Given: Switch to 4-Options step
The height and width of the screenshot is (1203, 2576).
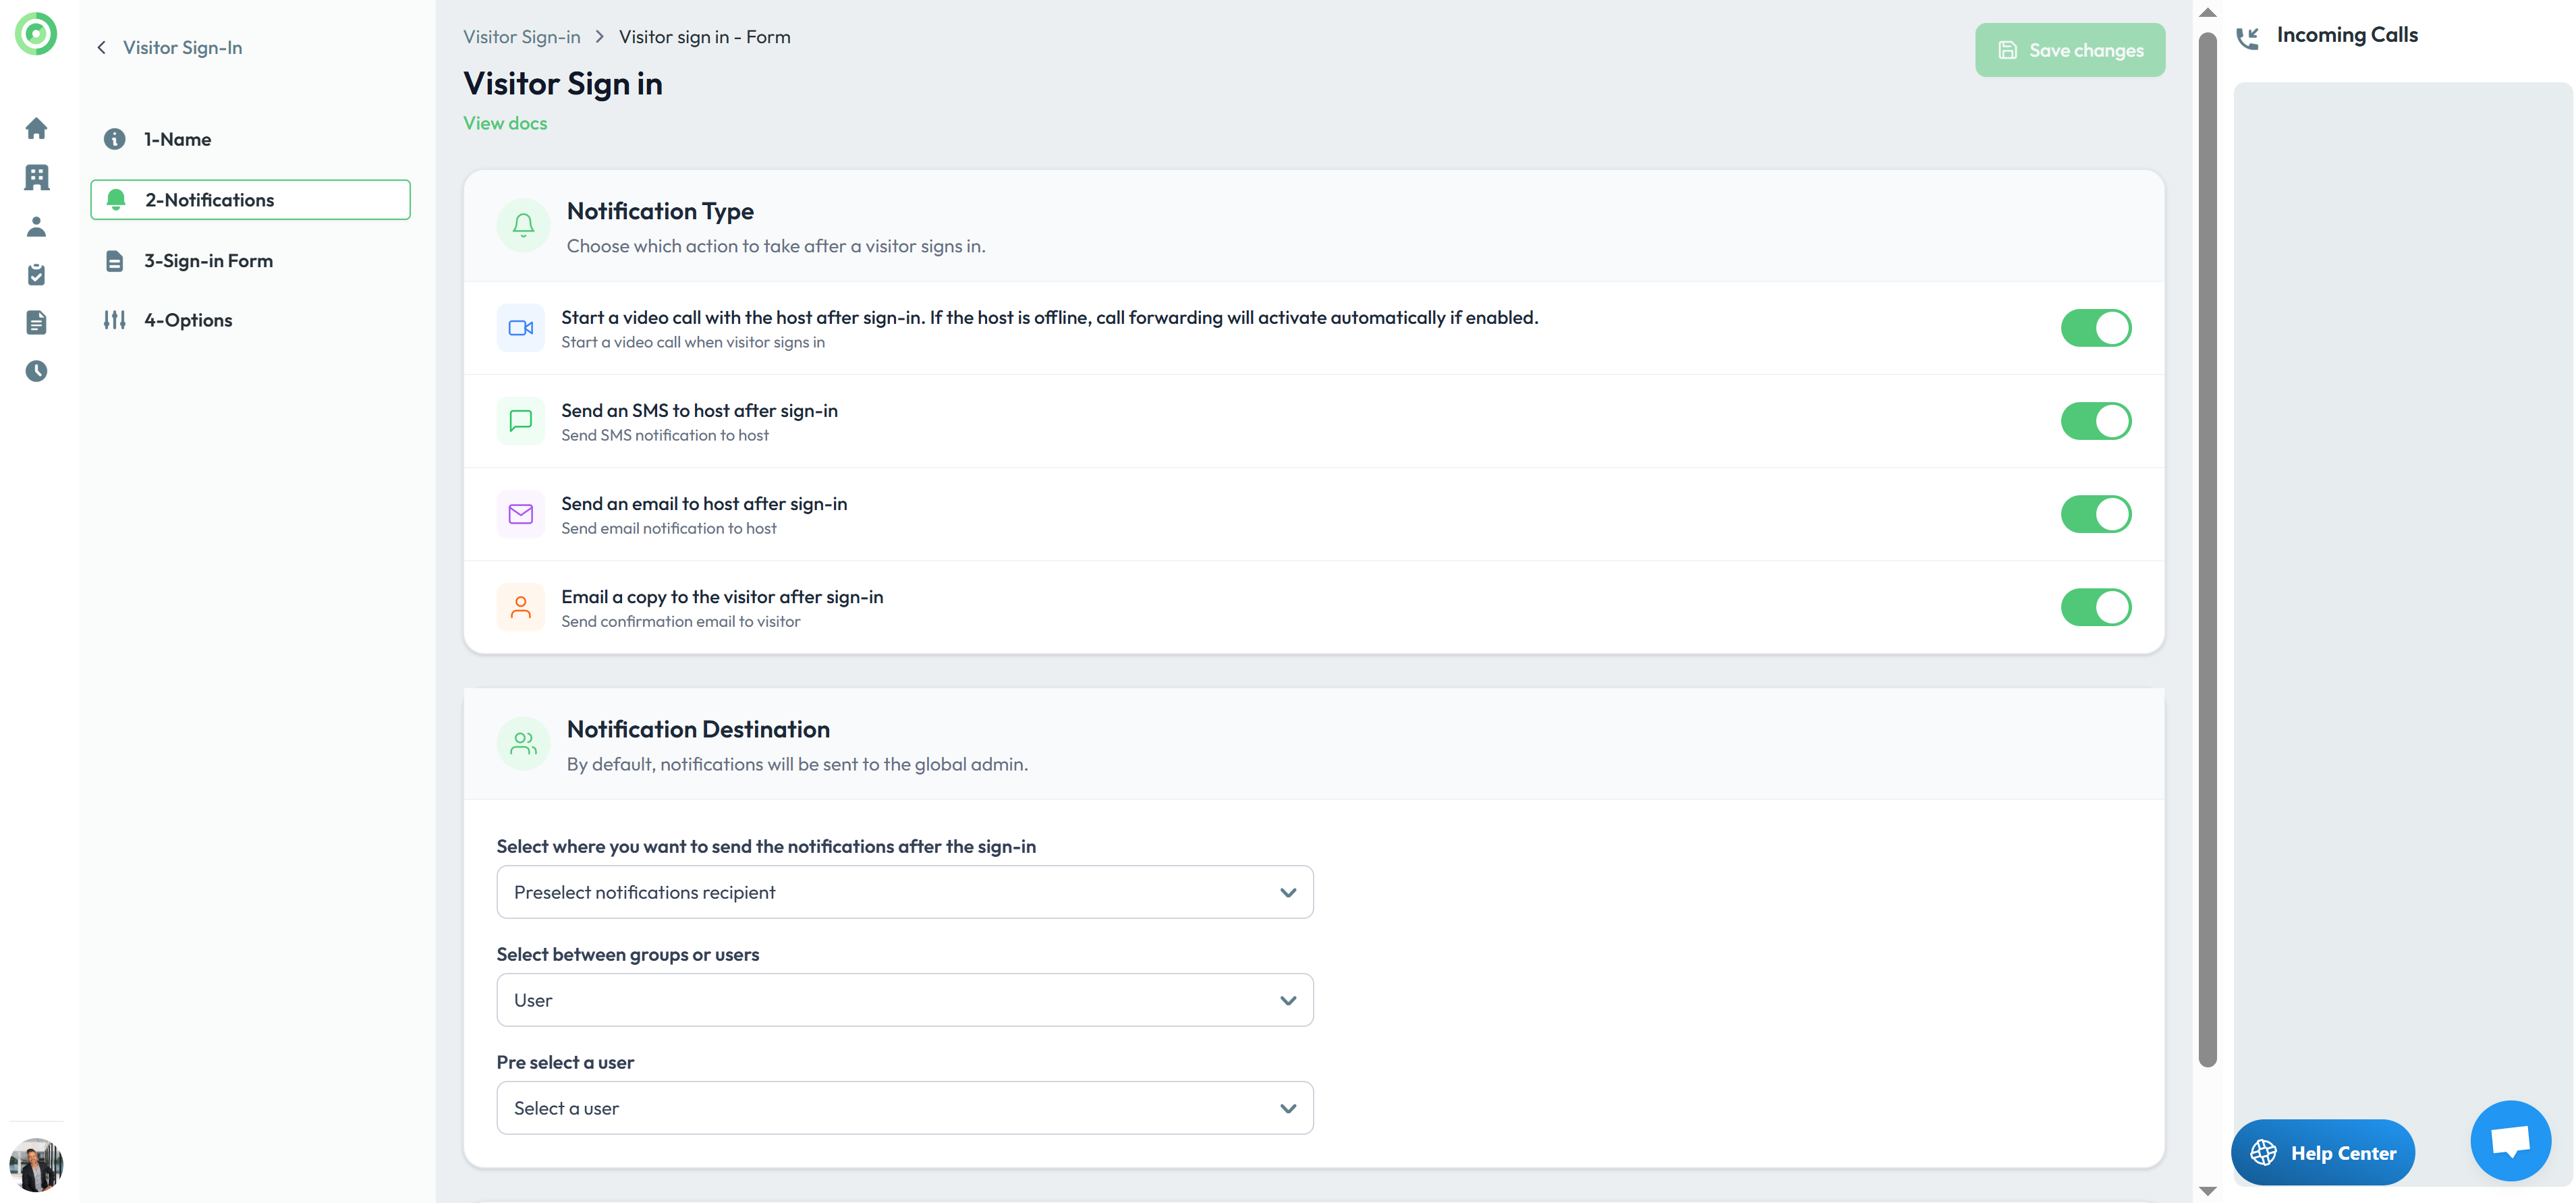Looking at the screenshot, I should click(188, 320).
